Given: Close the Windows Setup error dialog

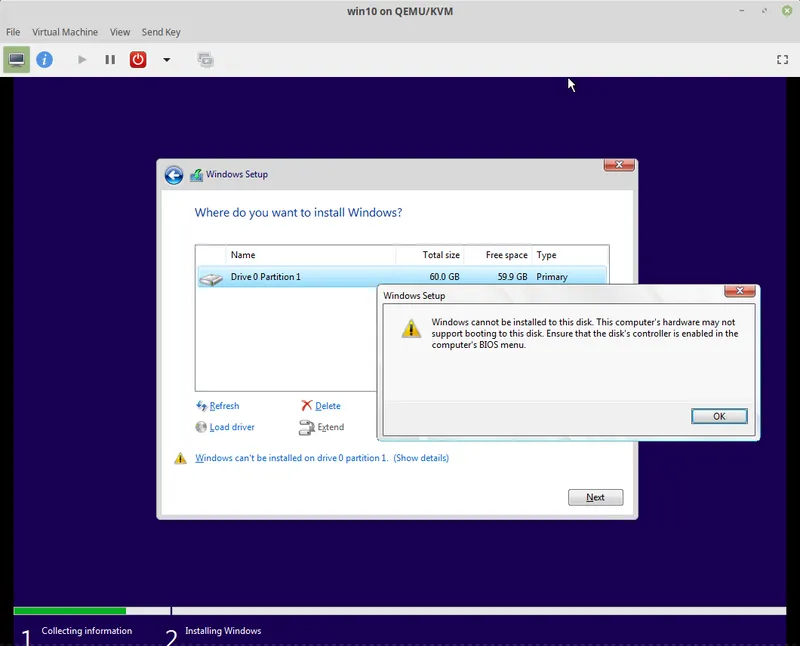Looking at the screenshot, I should 740,291.
